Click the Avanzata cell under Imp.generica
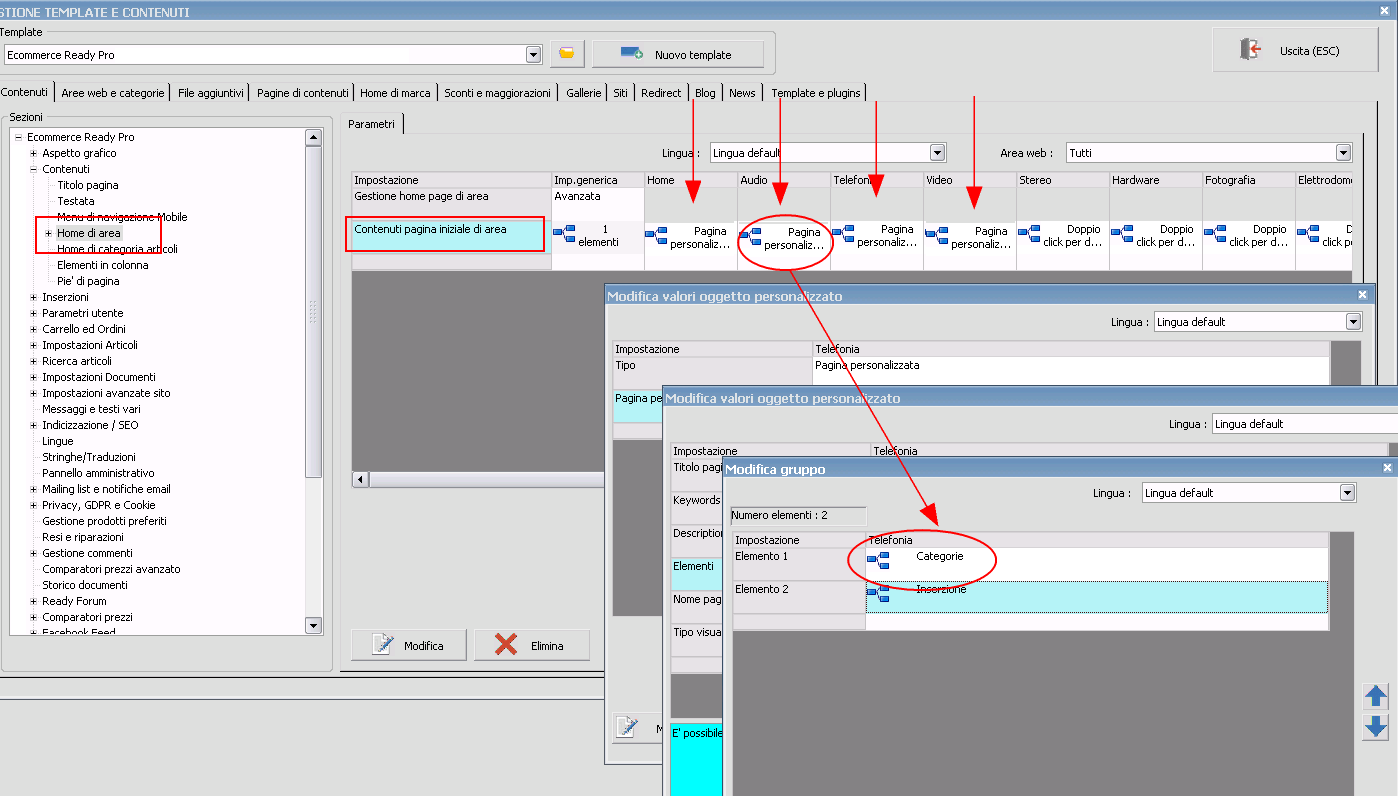 coord(598,204)
